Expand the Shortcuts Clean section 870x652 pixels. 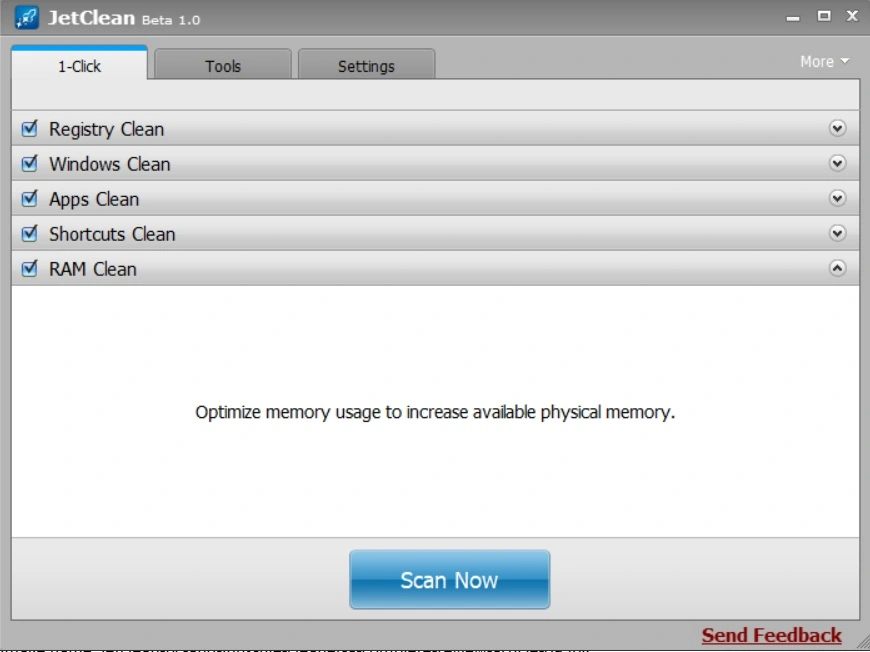(x=837, y=233)
